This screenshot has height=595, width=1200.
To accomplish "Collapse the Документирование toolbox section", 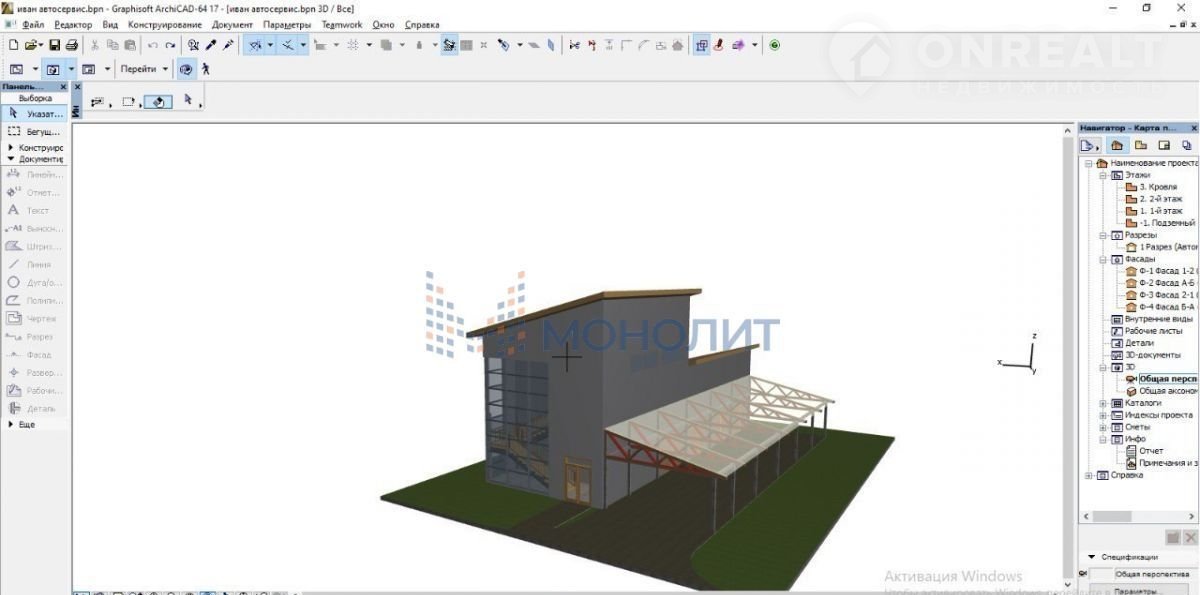I will click(11, 159).
